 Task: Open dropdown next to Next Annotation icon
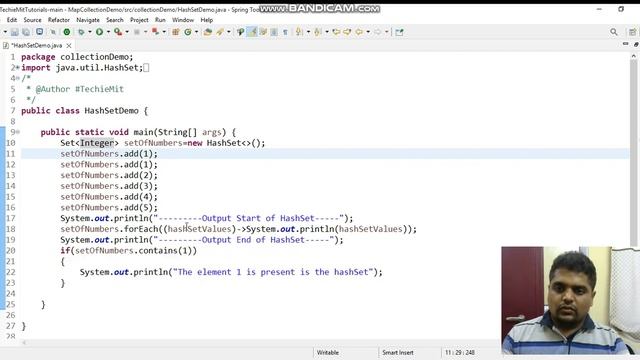point(308,32)
